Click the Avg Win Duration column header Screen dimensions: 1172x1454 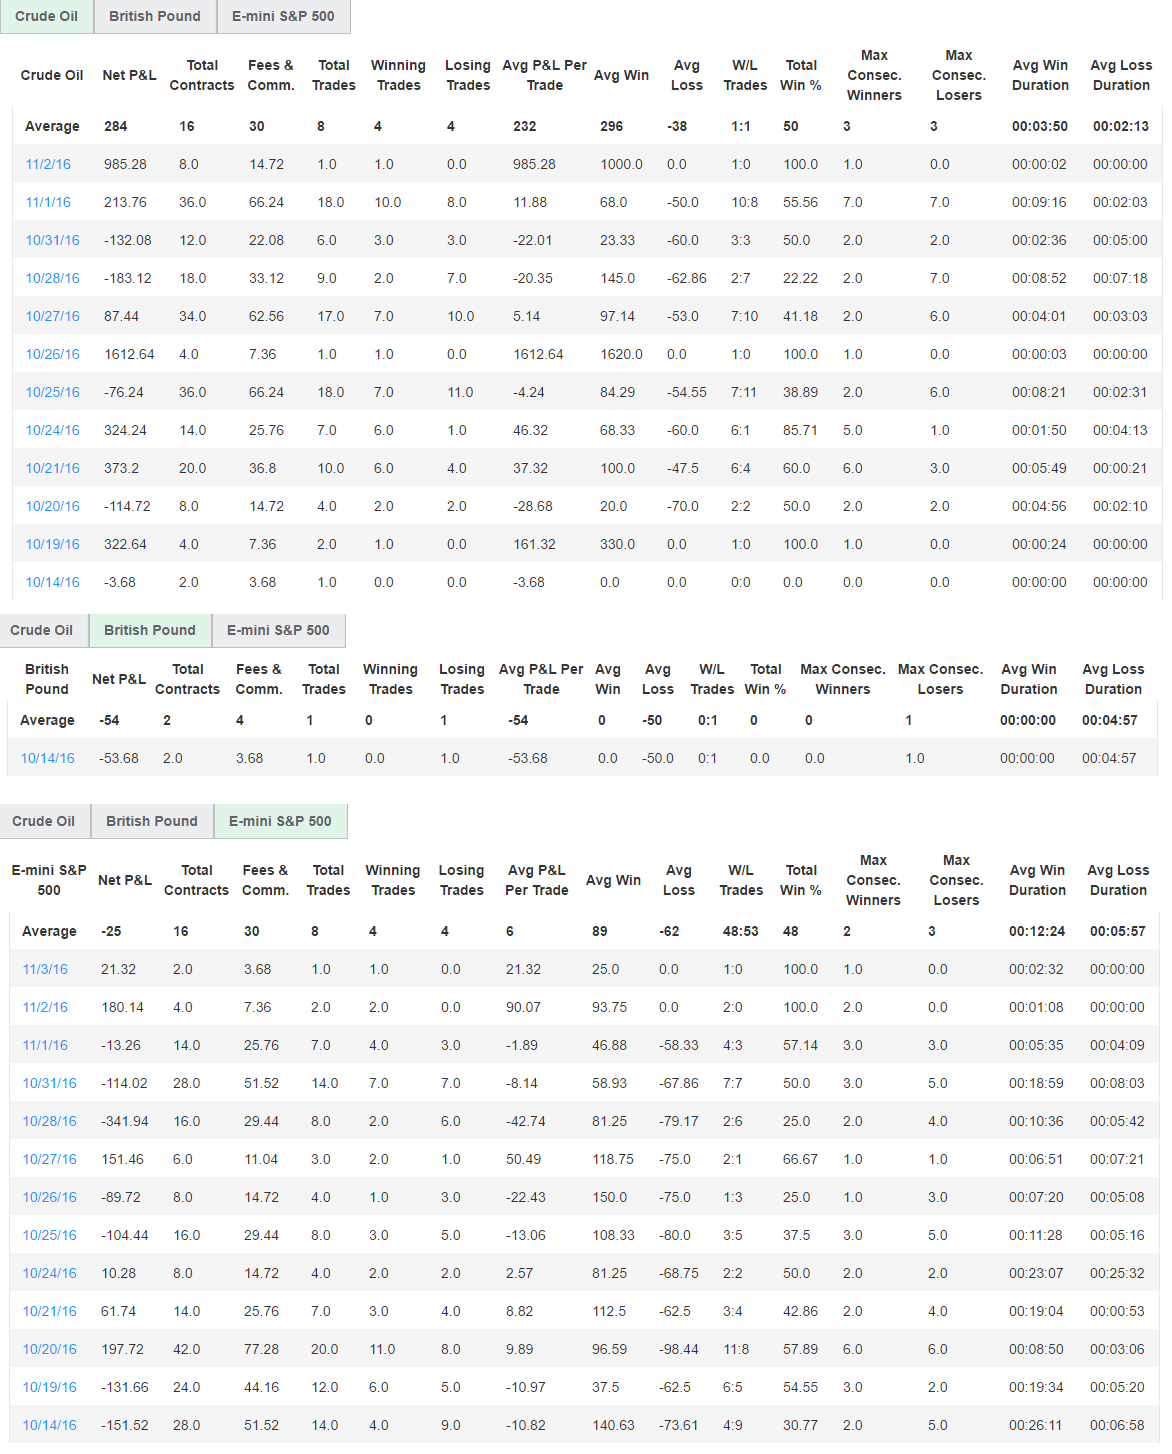click(1040, 75)
